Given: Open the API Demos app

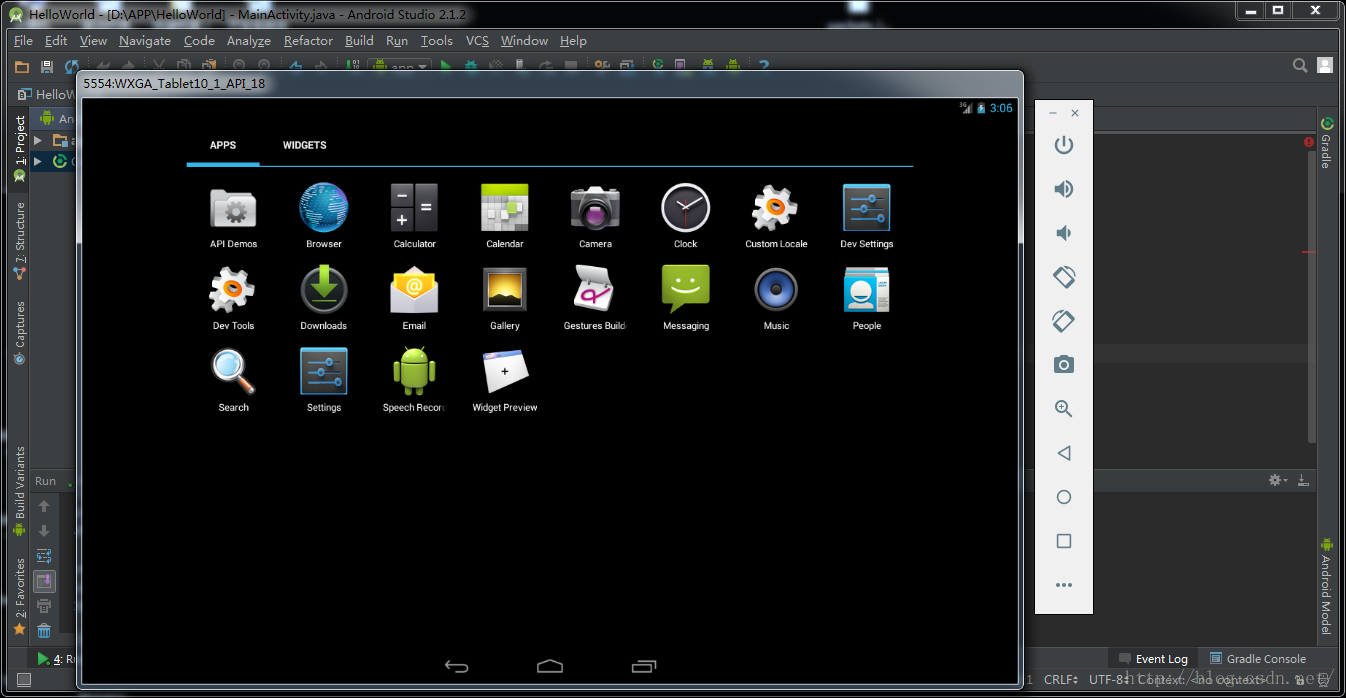Looking at the screenshot, I should coord(233,216).
